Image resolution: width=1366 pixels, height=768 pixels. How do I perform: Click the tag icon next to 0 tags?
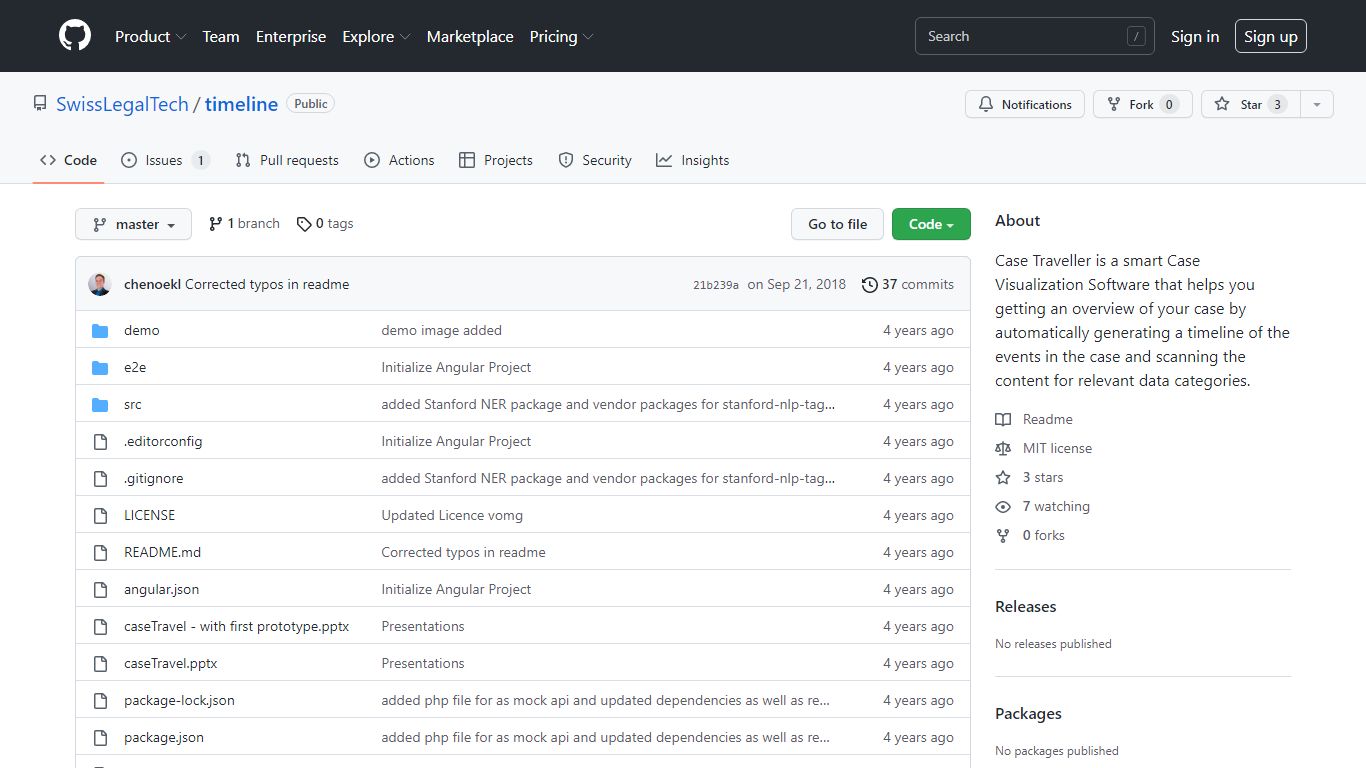point(304,224)
